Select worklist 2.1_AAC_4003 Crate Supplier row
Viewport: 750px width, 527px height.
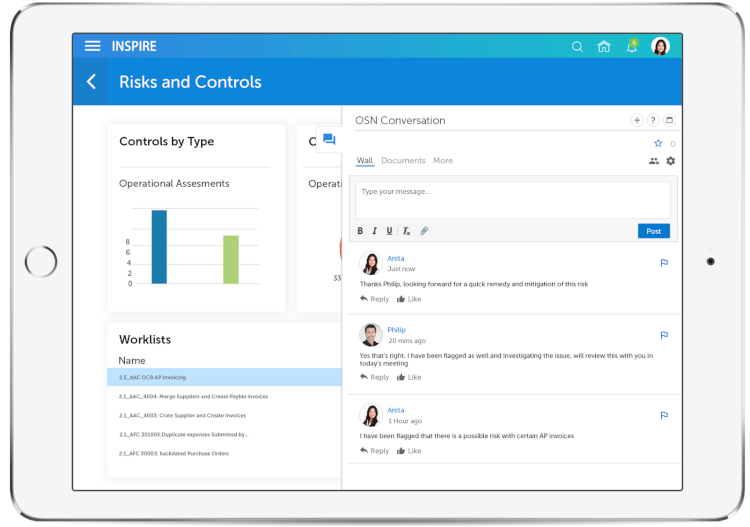pyautogui.click(x=224, y=416)
